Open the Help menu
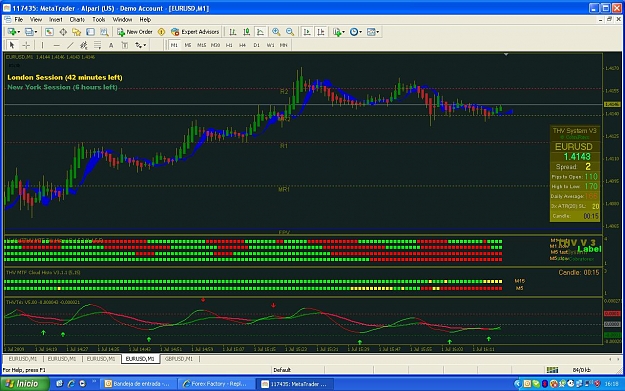625x391 pixels. (145, 20)
